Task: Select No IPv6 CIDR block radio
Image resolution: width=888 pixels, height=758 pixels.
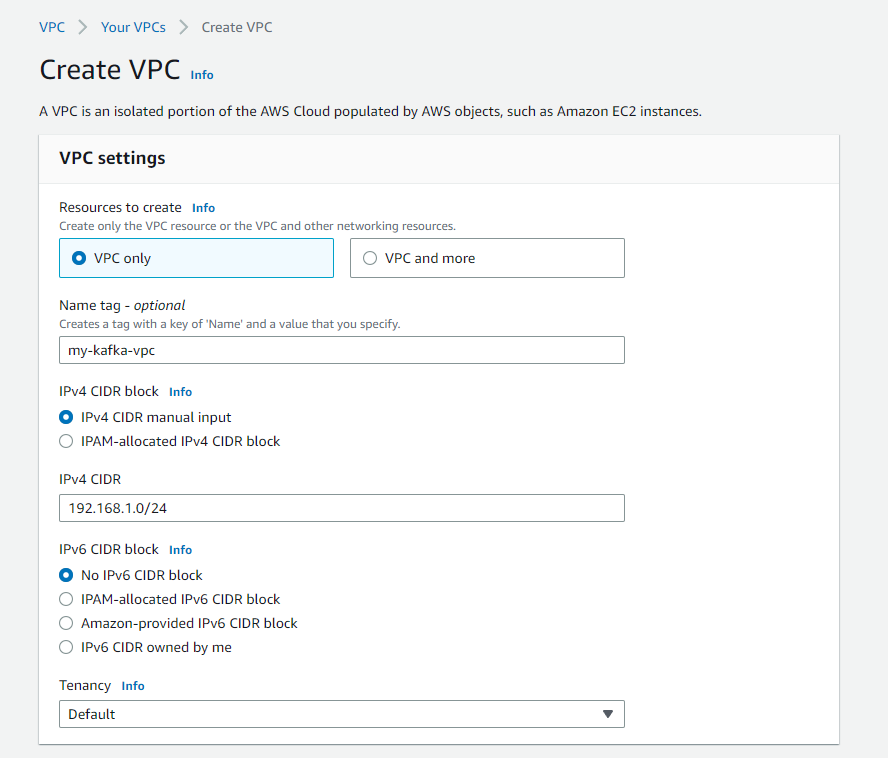Action: 66,575
